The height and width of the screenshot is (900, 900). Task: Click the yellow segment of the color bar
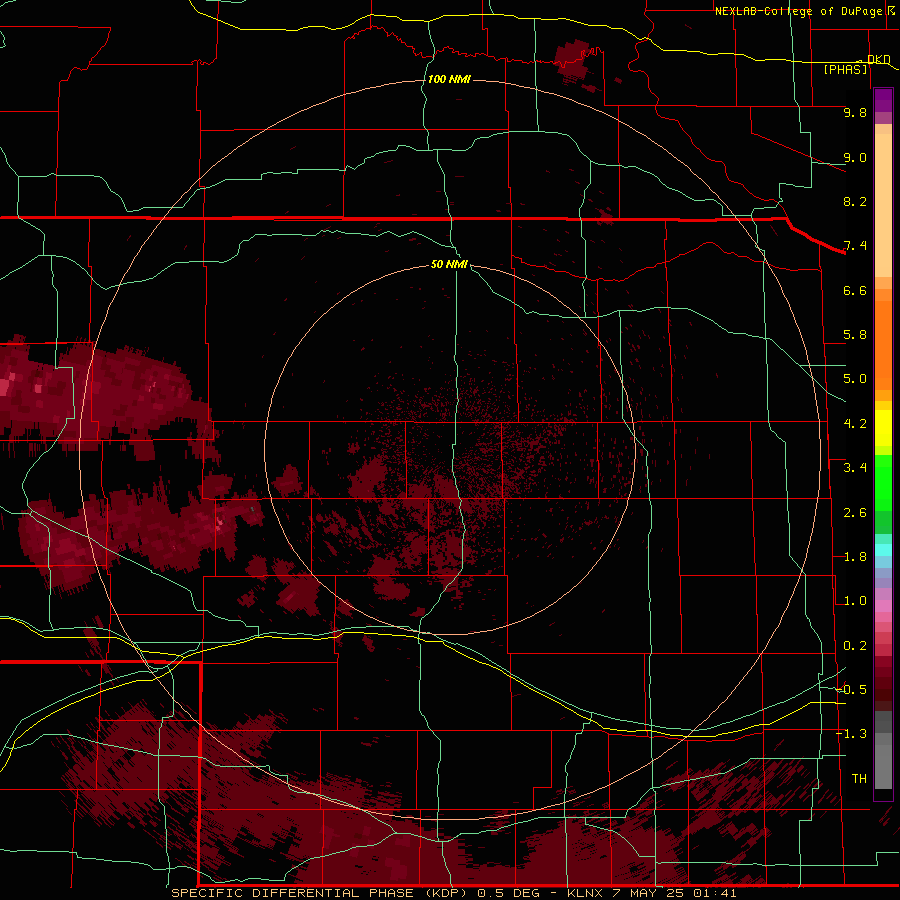(x=883, y=428)
